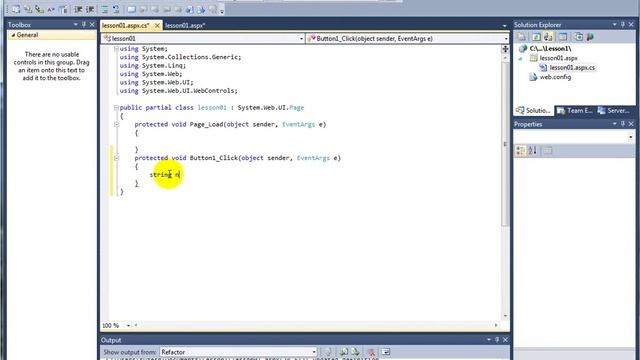Click Clear All output icon
Viewport: 640px width, 360px height.
point(371,352)
